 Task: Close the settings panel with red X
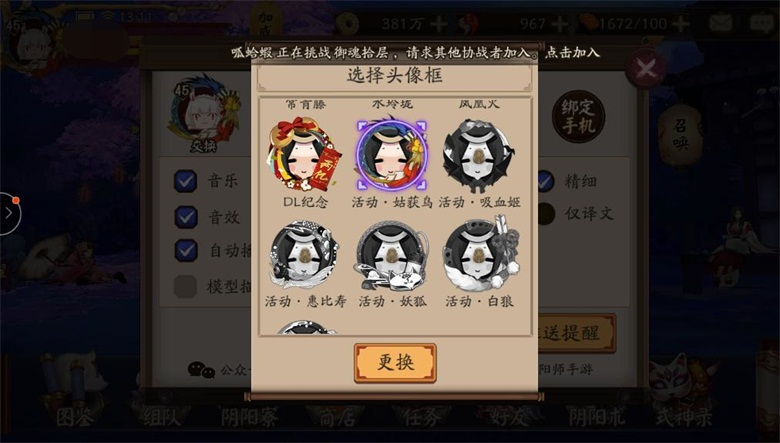click(646, 69)
